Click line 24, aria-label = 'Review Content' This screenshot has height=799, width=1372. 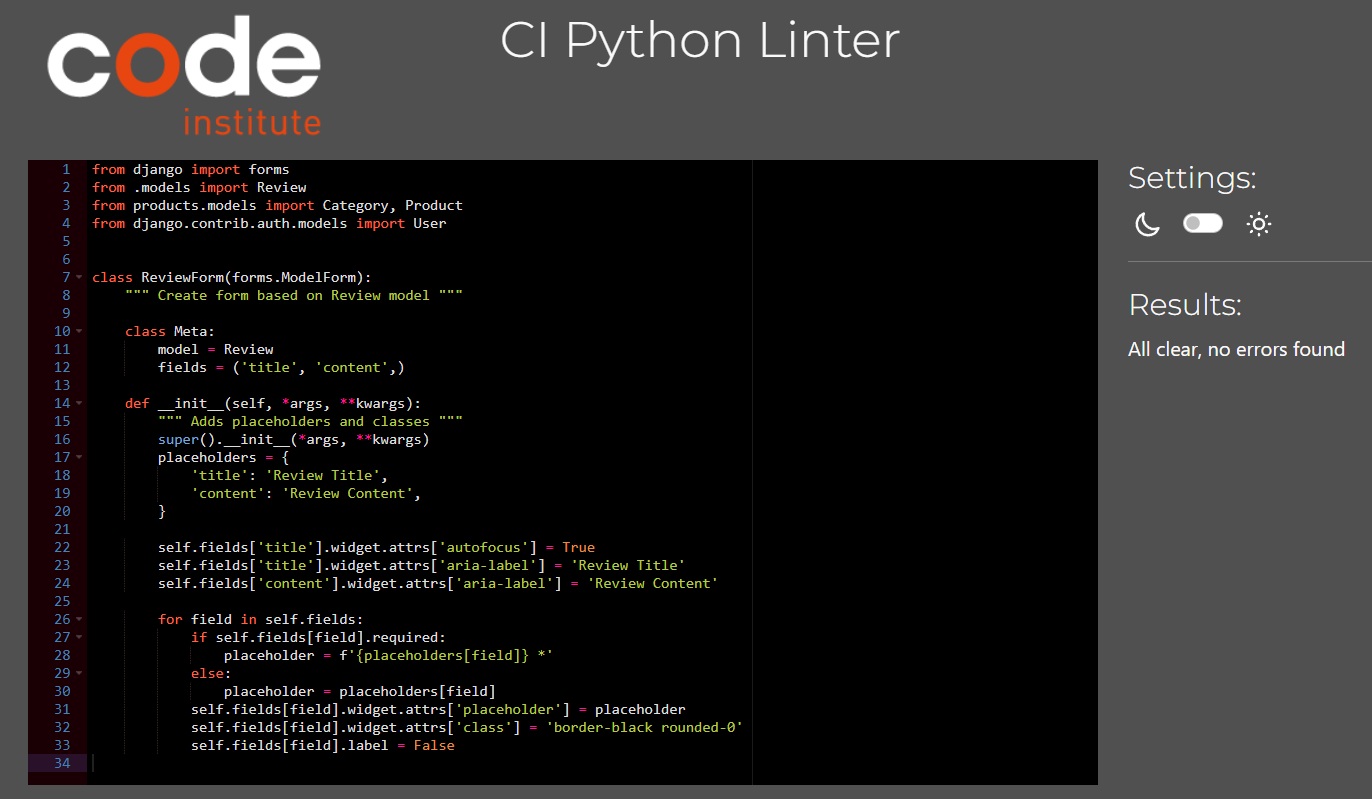(x=438, y=583)
